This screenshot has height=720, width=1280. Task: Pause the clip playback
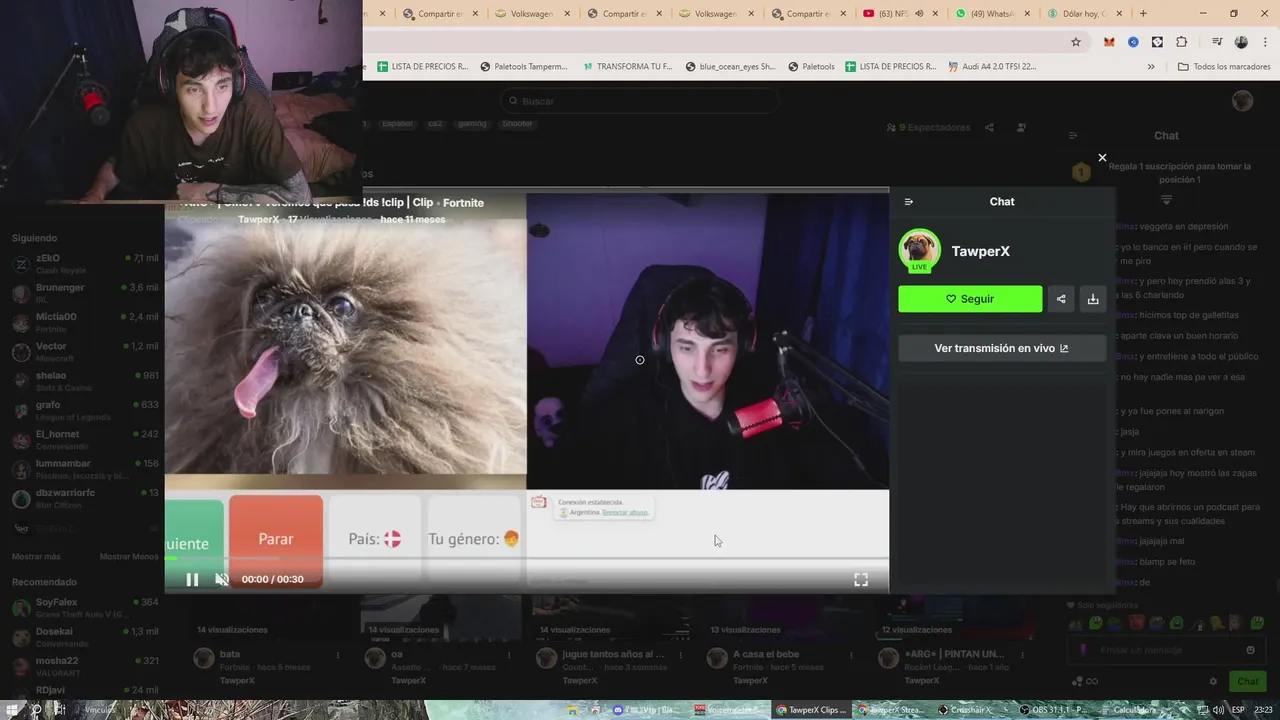point(192,579)
